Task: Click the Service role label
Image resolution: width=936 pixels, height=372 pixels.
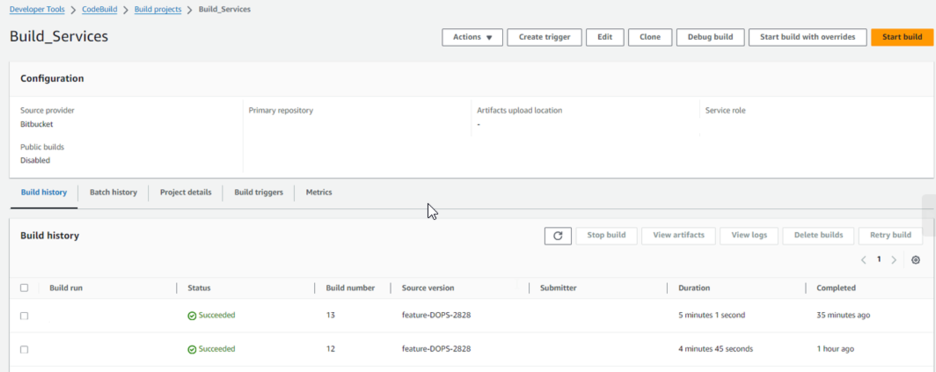Action: point(725,110)
